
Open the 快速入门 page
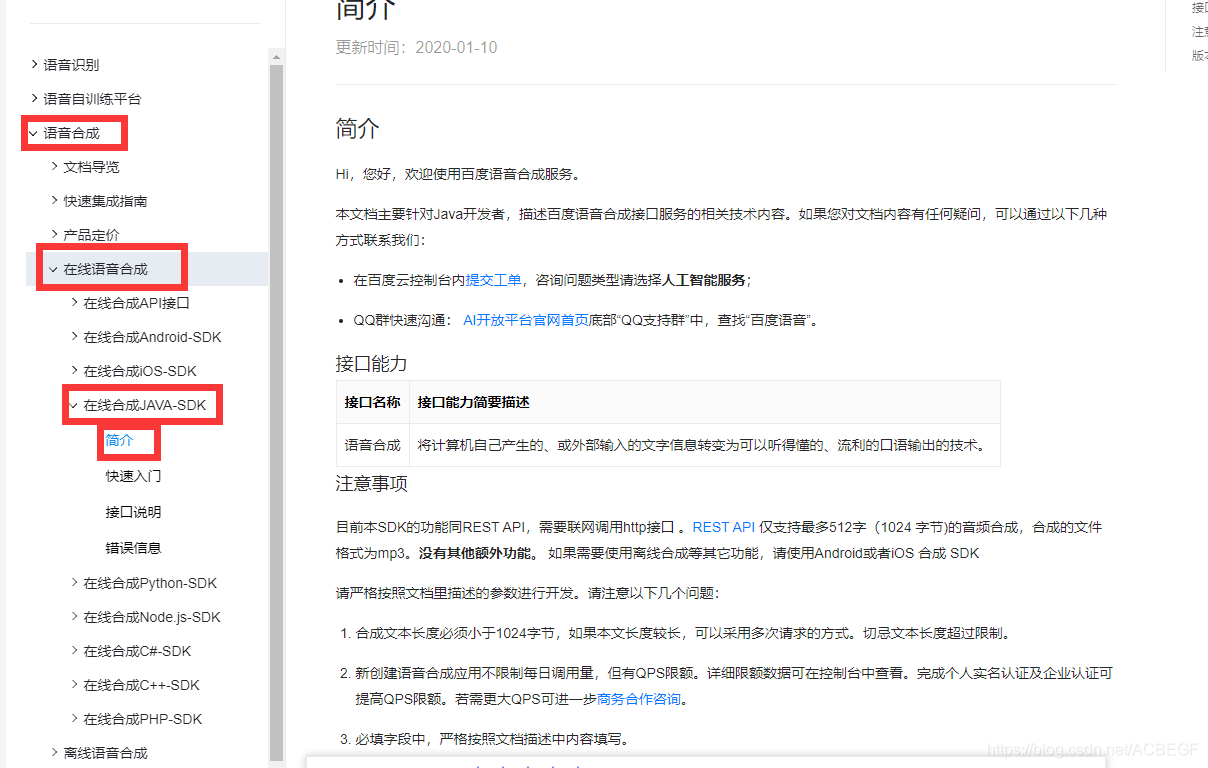coord(130,475)
